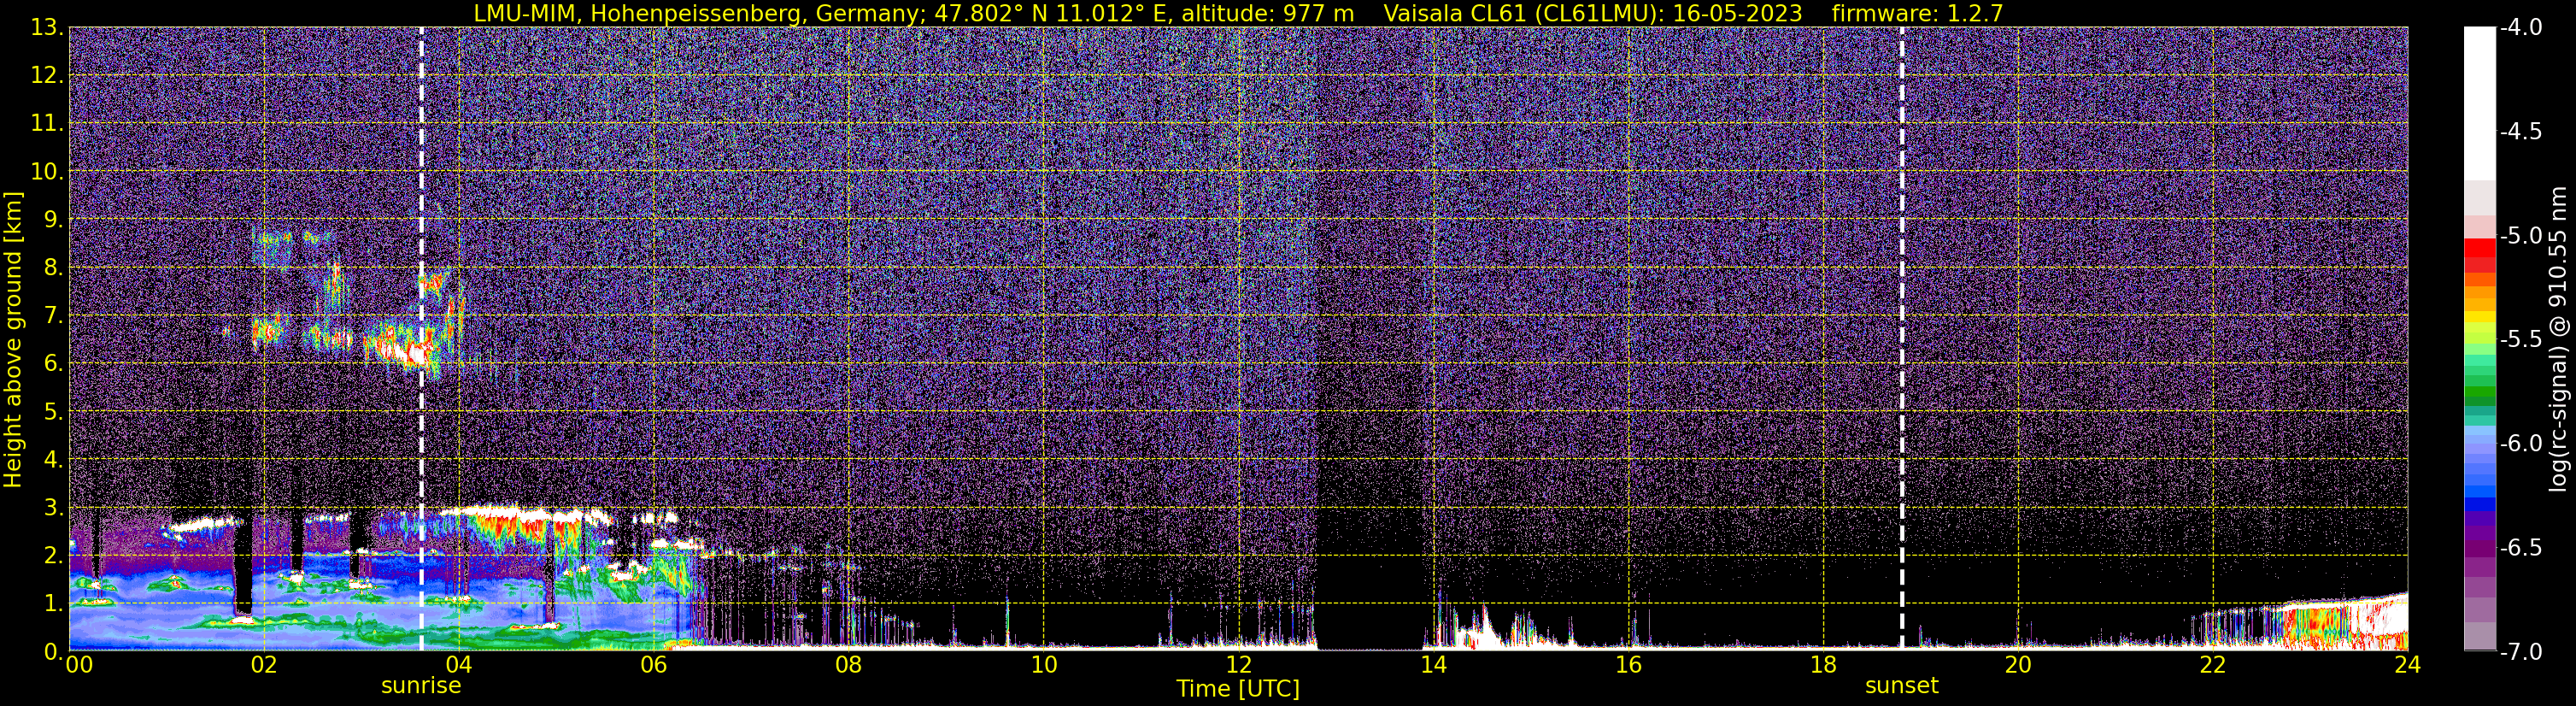Click the 'Height above ground [km]' axis label
This screenshot has width=2576, height=706.
click(x=13, y=339)
